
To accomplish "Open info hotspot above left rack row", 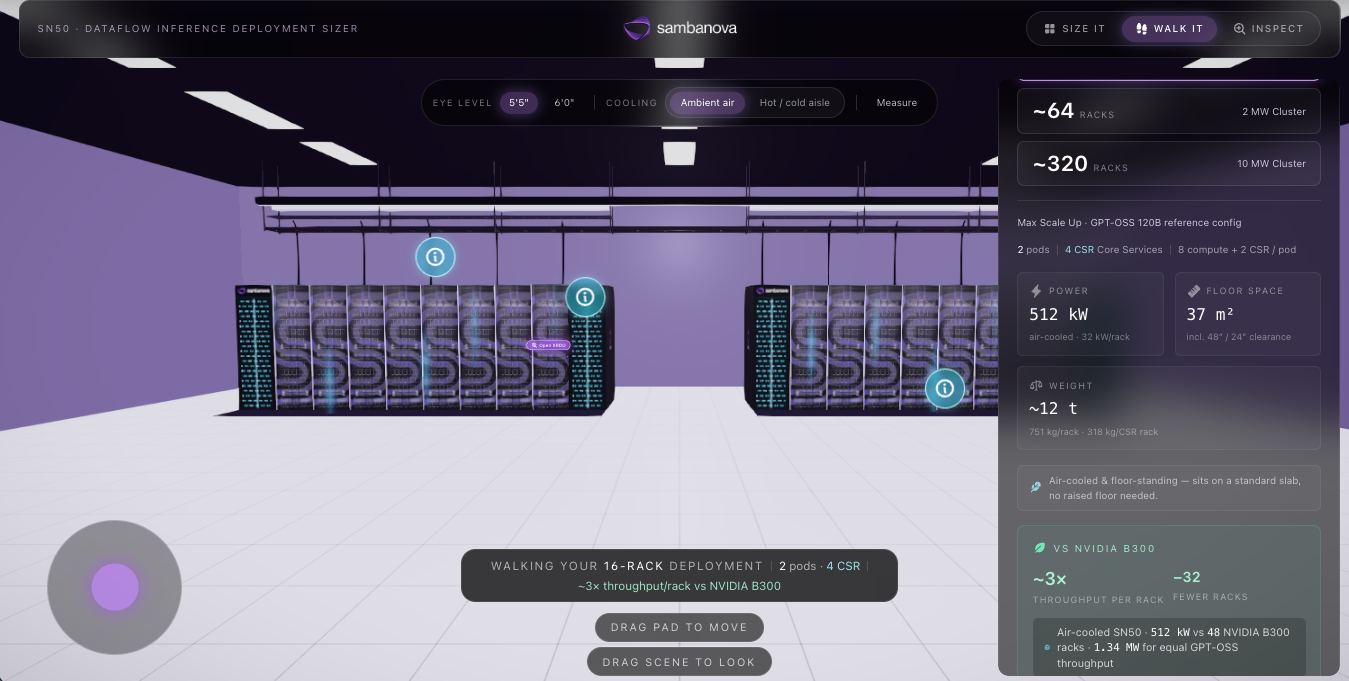I will tap(435, 257).
